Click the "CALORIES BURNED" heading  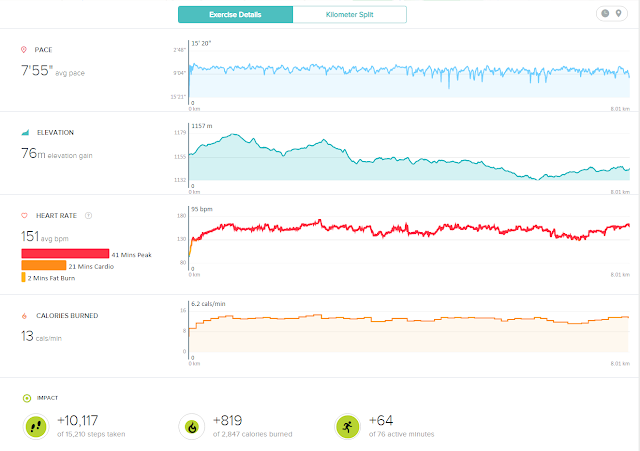[x=67, y=316]
